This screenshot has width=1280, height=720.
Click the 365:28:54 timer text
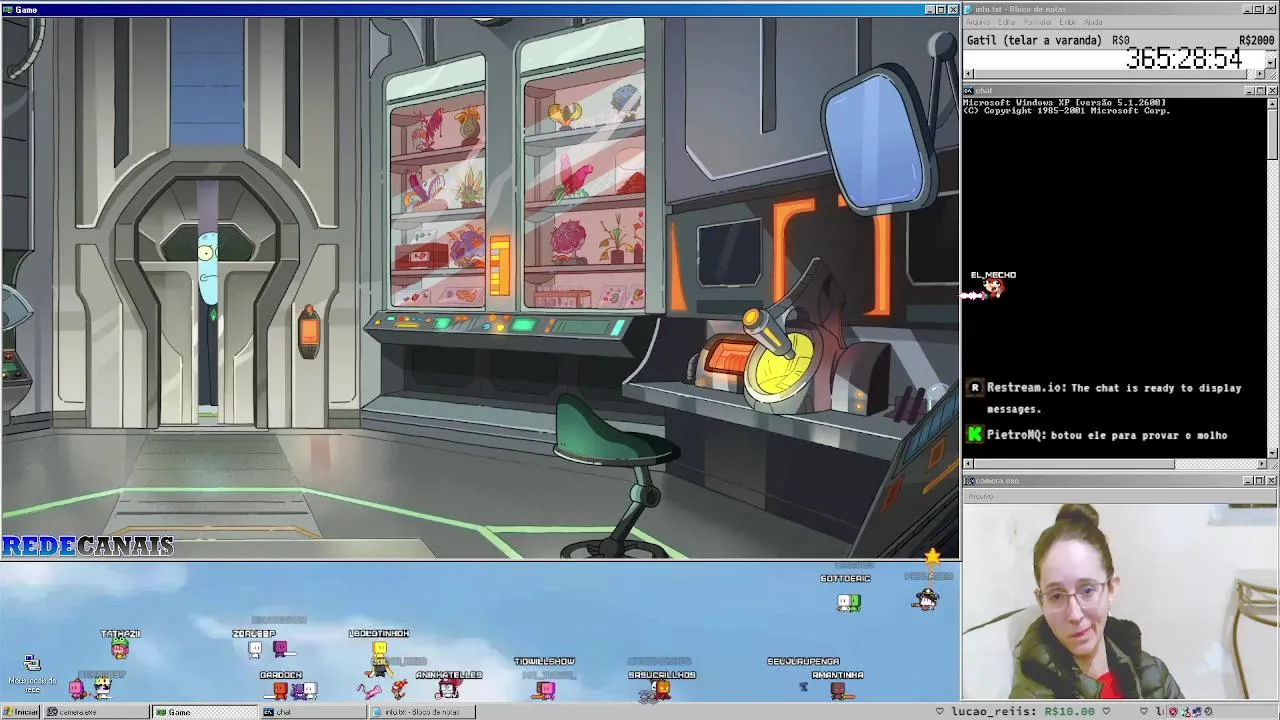tap(1184, 59)
